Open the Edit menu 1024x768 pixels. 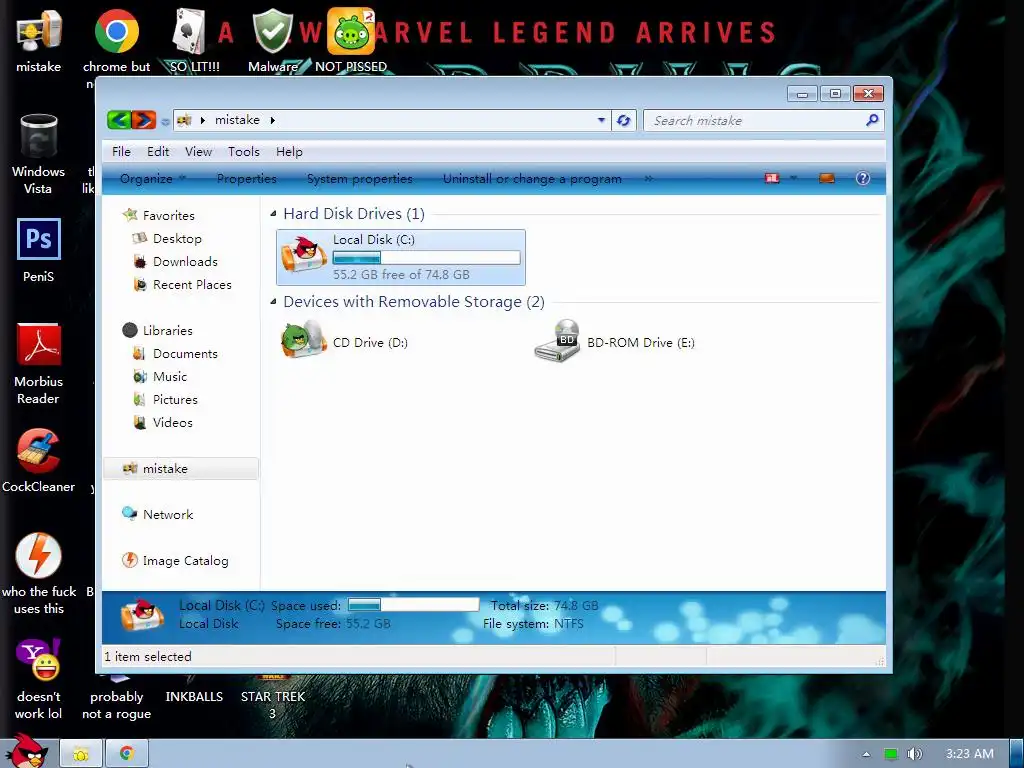(158, 152)
